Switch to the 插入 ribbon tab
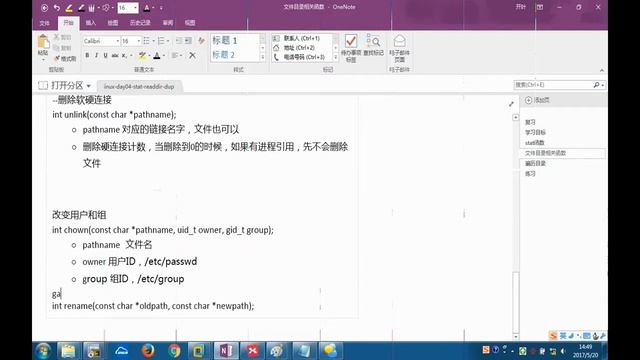Screen dimensions: 640x360 (91, 23)
